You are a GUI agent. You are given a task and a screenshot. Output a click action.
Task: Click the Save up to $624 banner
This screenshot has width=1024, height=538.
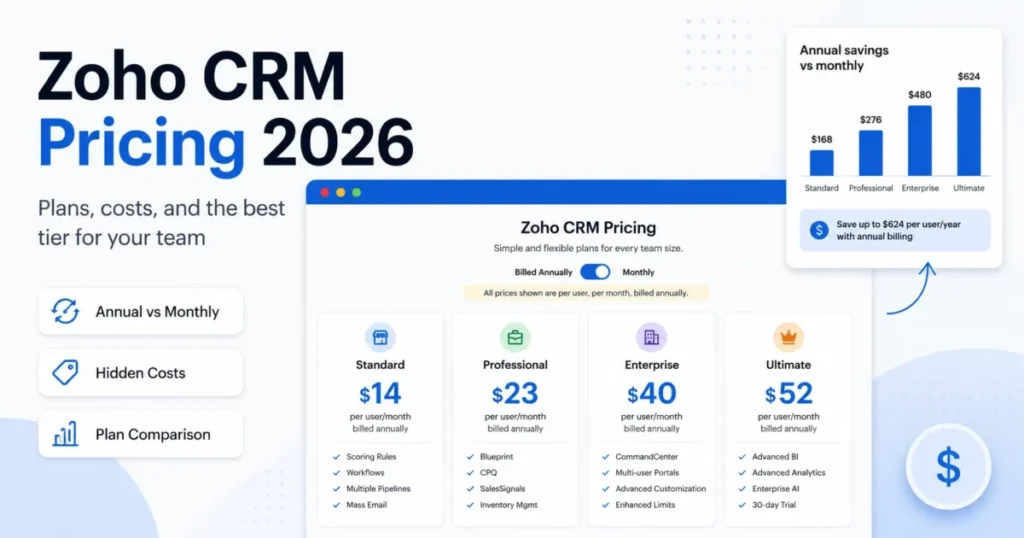tap(895, 230)
